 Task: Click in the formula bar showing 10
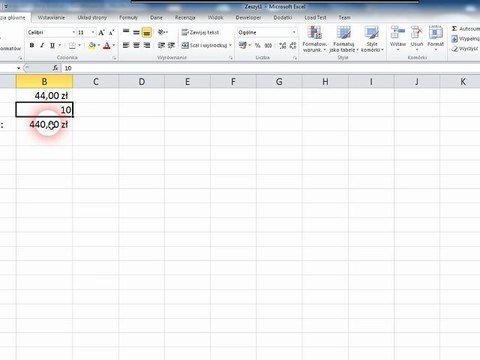(x=270, y=68)
